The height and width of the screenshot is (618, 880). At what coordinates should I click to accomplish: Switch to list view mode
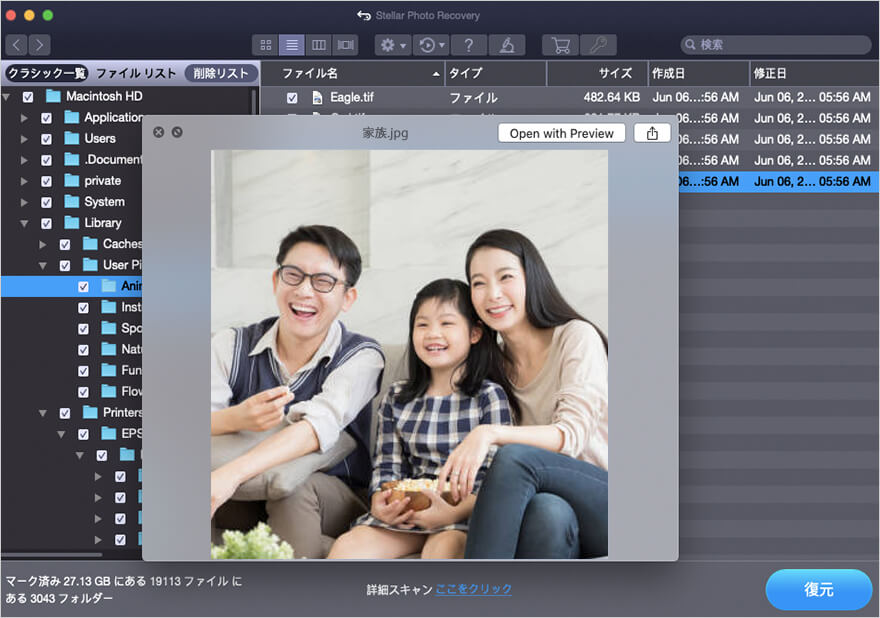click(292, 45)
